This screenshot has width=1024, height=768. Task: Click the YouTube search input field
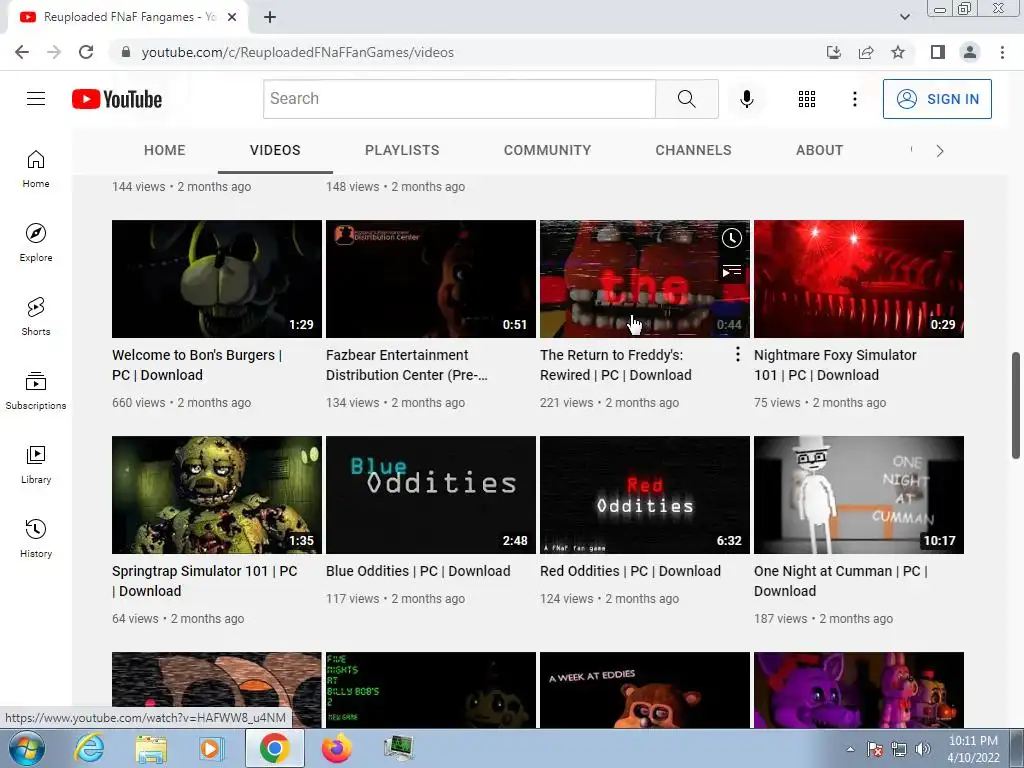[459, 99]
